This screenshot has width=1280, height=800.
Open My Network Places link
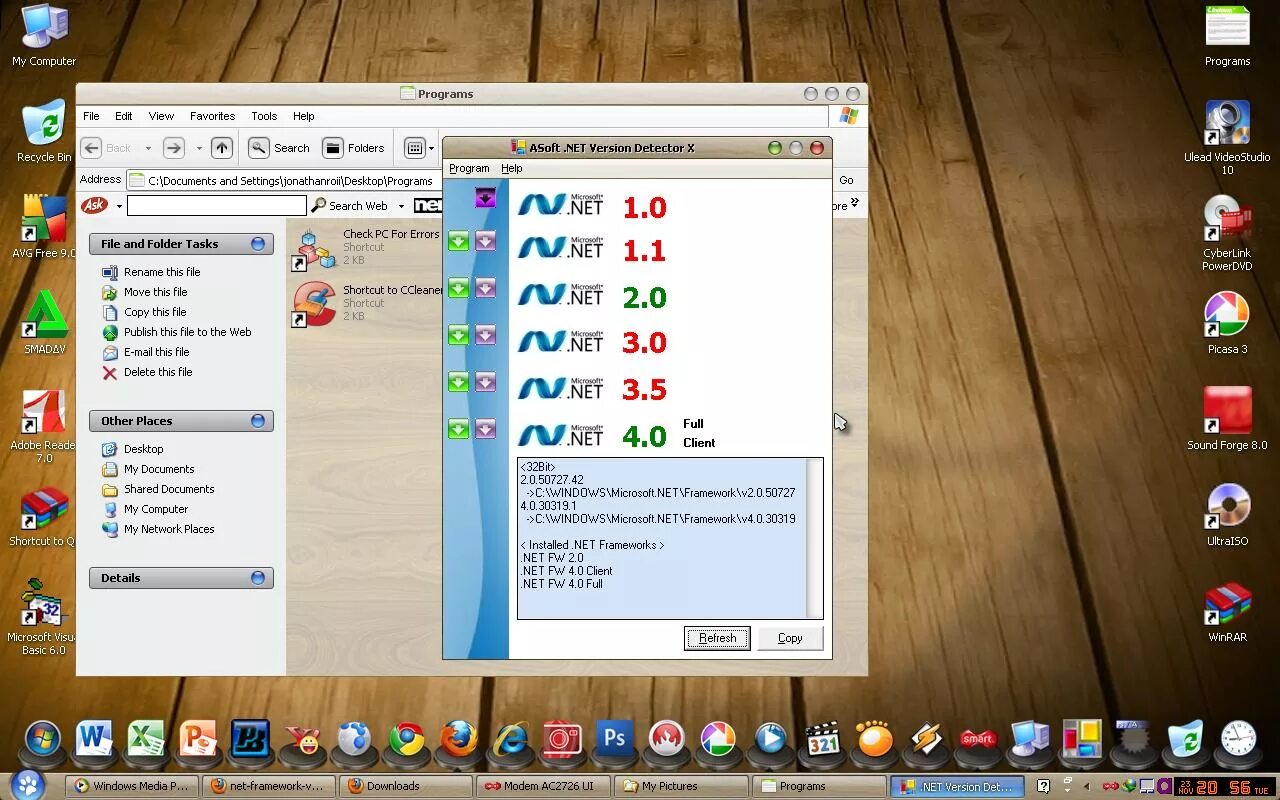point(169,529)
